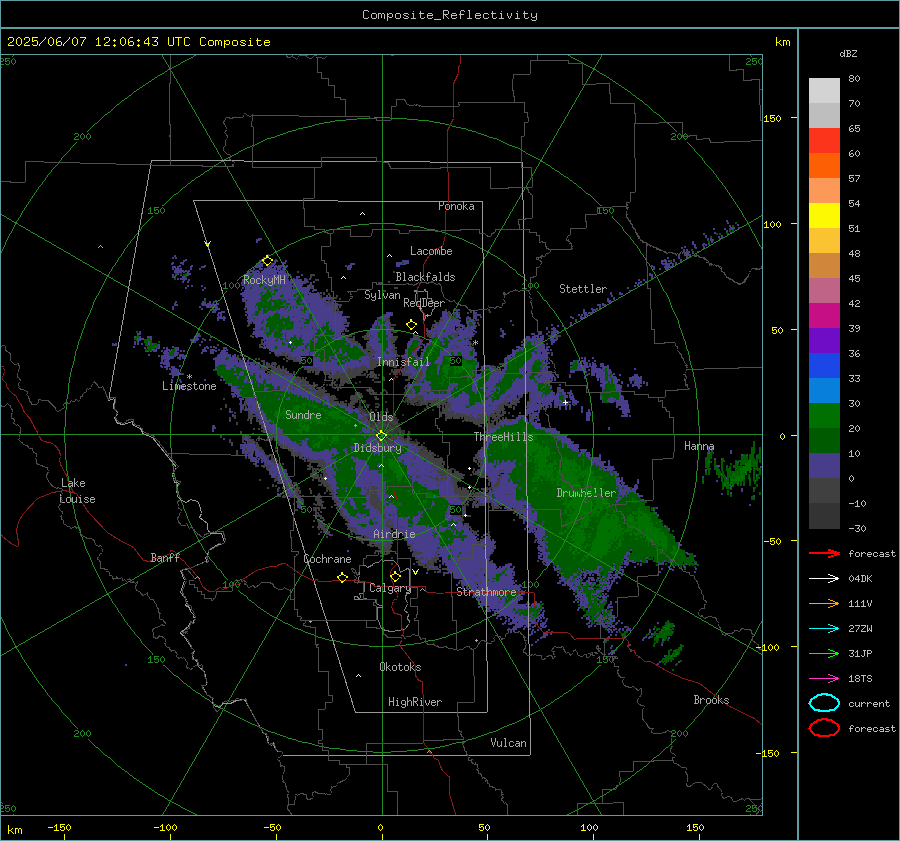Click the Blackfalds label
This screenshot has height=841, width=900.
click(x=425, y=277)
